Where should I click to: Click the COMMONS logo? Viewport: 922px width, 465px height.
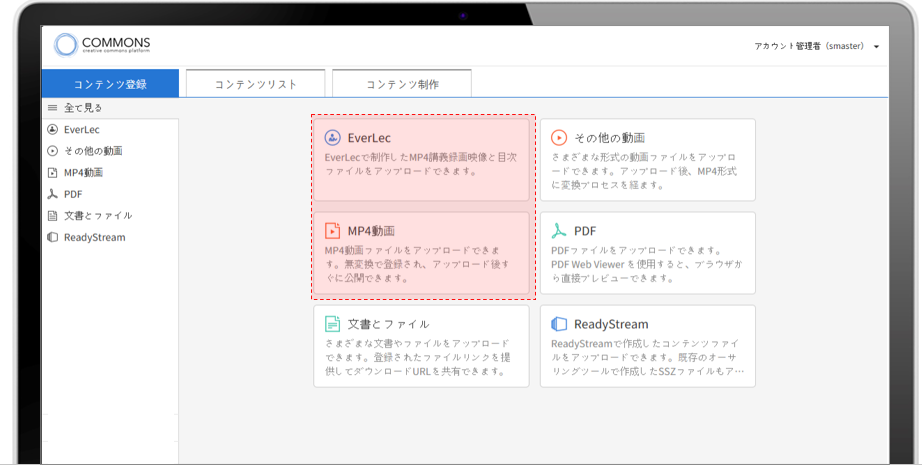pyautogui.click(x=103, y=45)
